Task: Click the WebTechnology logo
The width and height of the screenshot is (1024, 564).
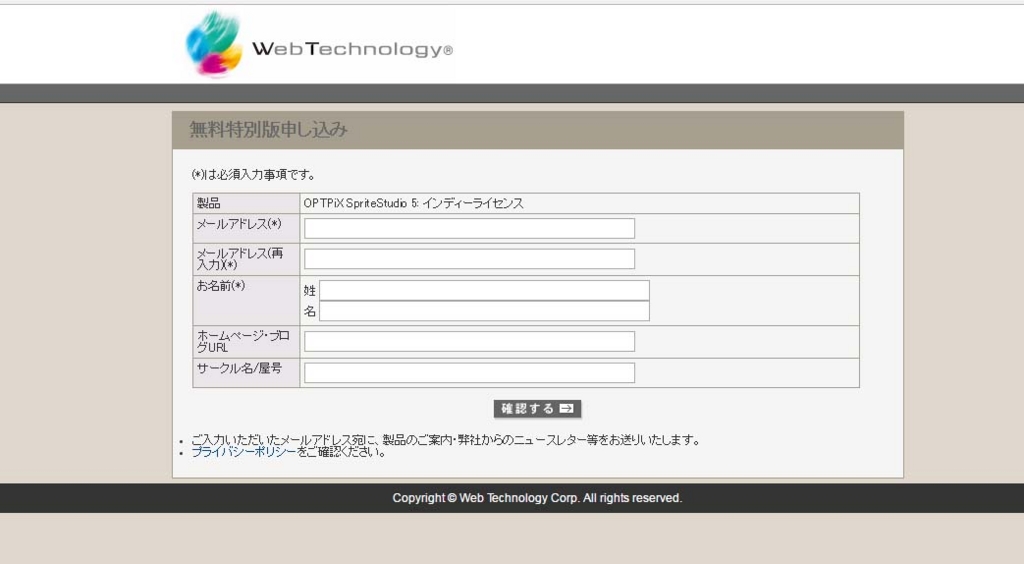Action: tap(319, 45)
